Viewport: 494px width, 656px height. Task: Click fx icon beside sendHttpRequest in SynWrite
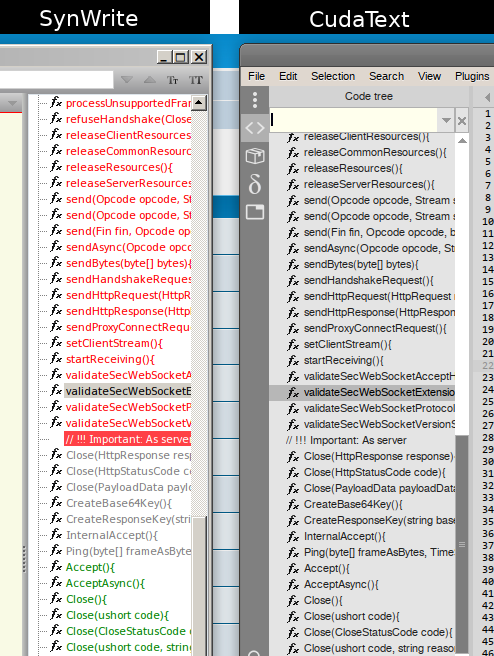coord(56,295)
